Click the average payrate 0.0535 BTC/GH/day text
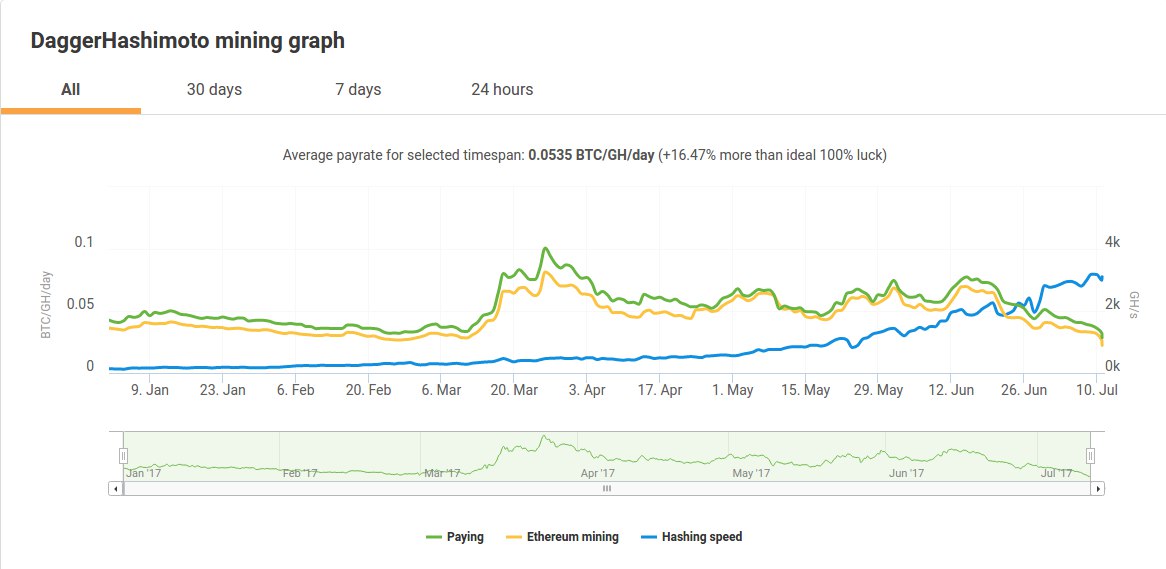Image resolution: width=1166 pixels, height=569 pixels. 591,155
